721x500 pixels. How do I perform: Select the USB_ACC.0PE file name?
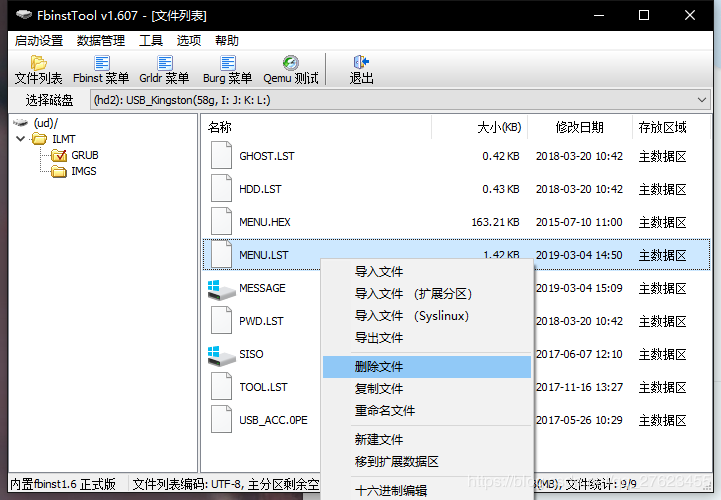pos(273,420)
